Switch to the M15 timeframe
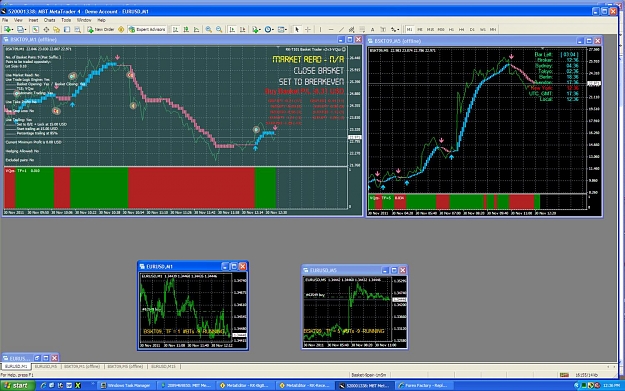The width and height of the screenshot is (625, 391). pos(430,29)
